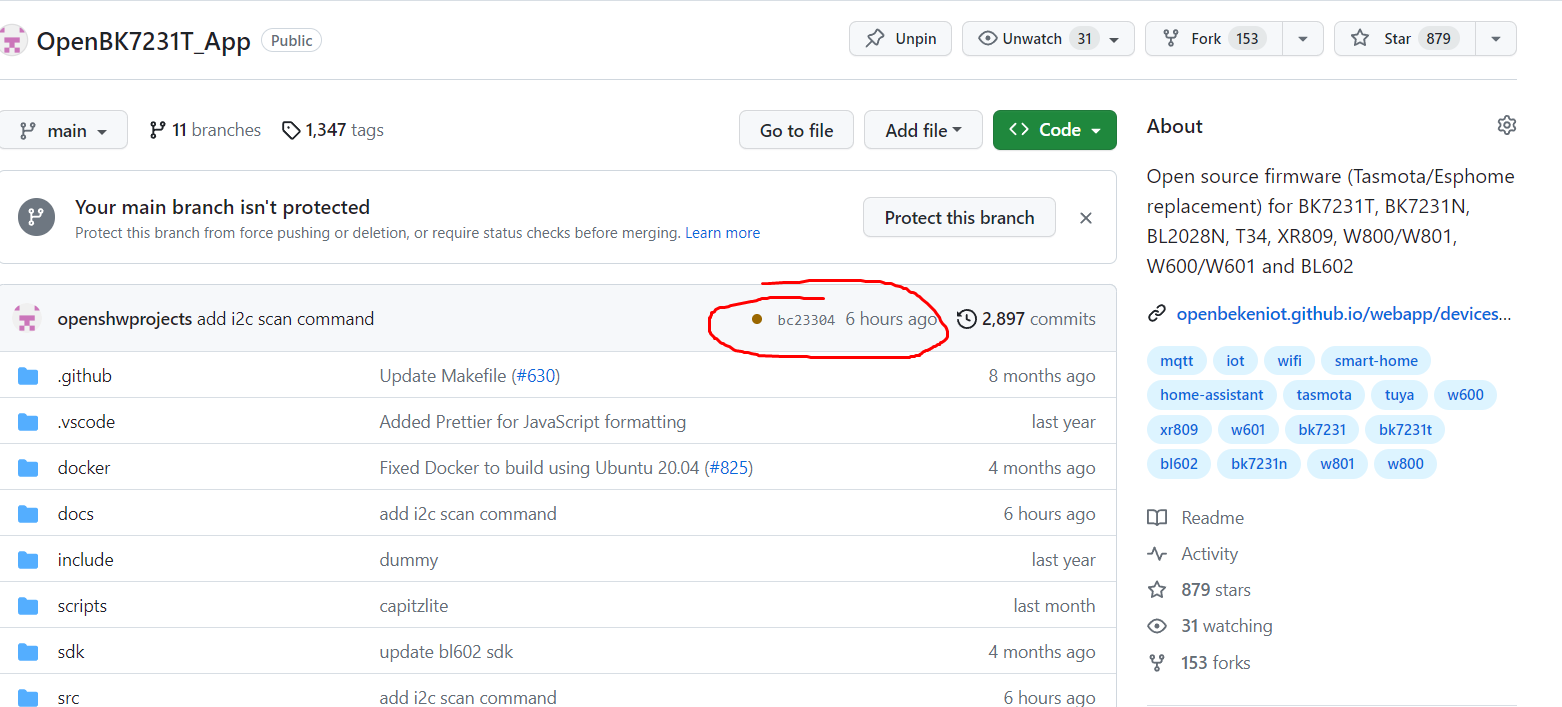Screen dimensions: 1562x707
Task: Open the main branch selector dropdown
Action: point(64,130)
